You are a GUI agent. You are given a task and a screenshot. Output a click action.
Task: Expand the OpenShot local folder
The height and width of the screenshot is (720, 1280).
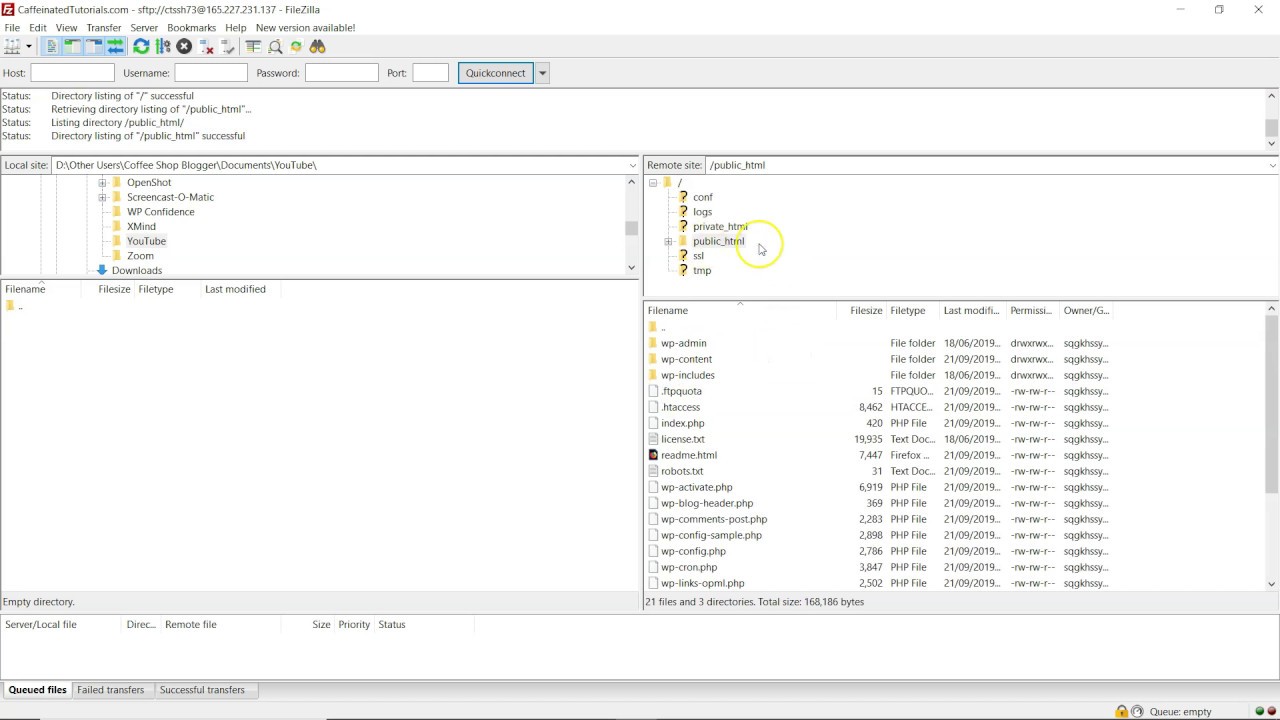click(x=102, y=183)
